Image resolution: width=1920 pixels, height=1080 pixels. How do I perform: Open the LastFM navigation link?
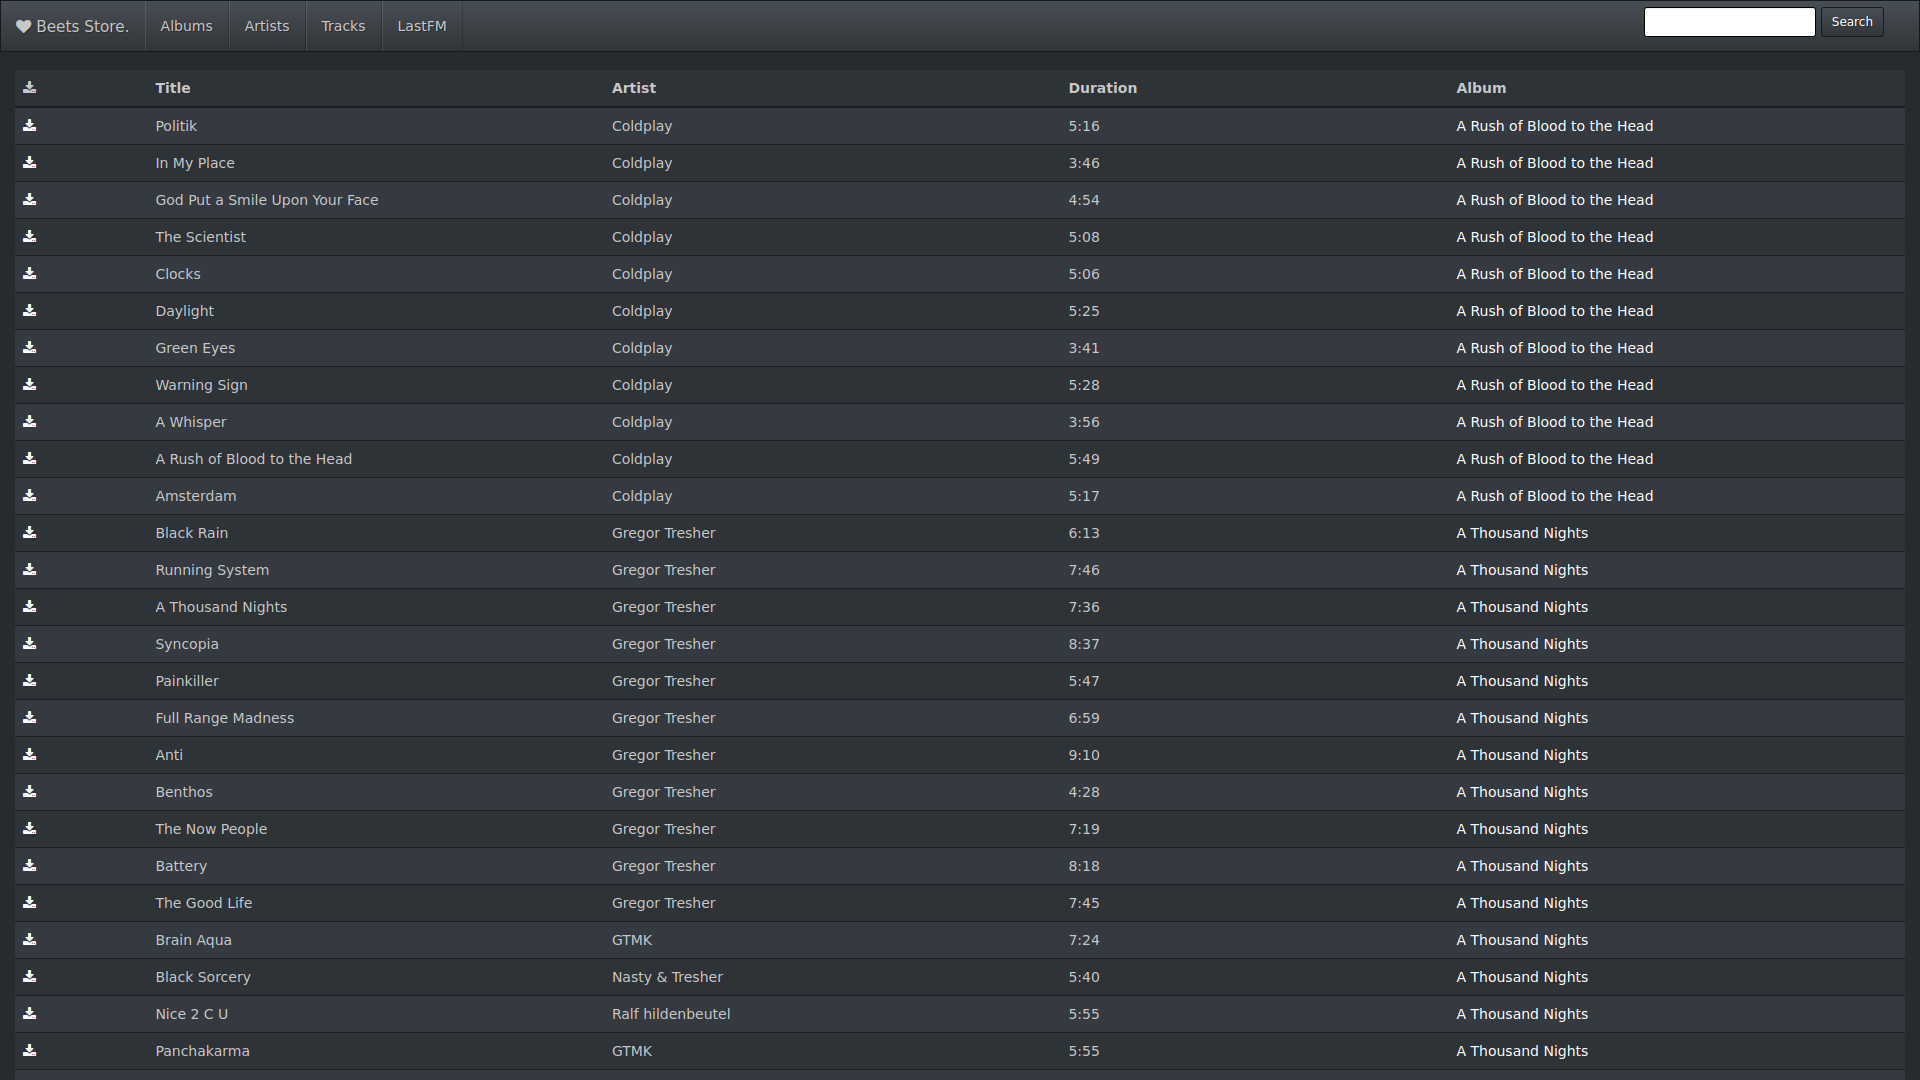click(x=422, y=26)
